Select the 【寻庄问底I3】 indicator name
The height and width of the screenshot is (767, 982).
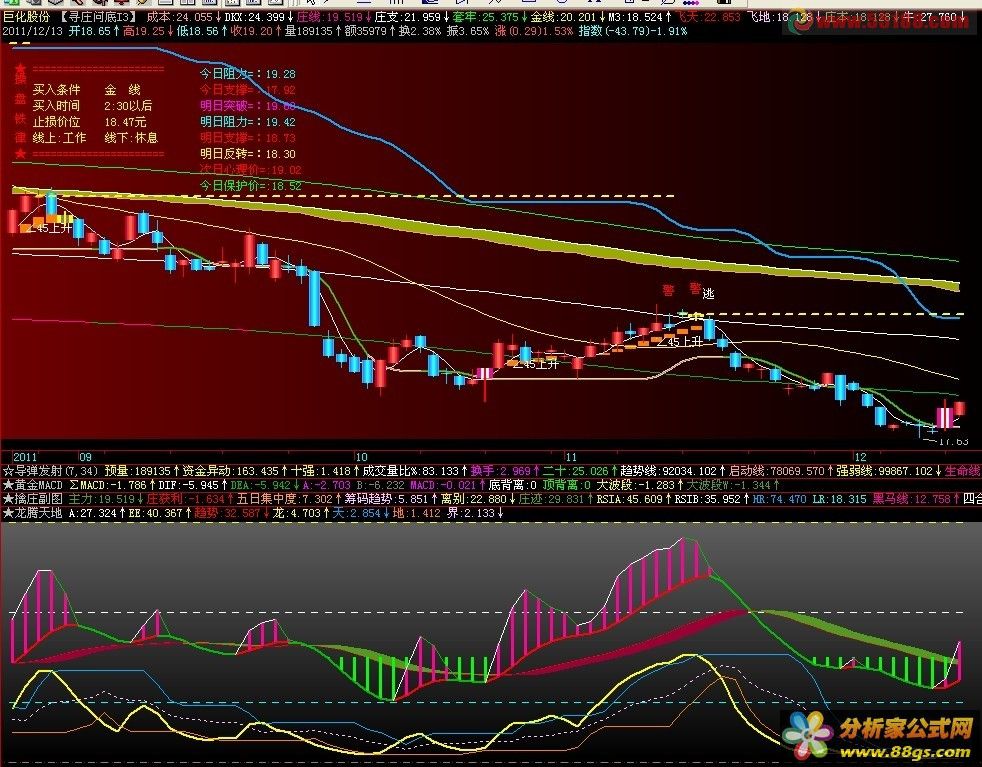coord(97,18)
